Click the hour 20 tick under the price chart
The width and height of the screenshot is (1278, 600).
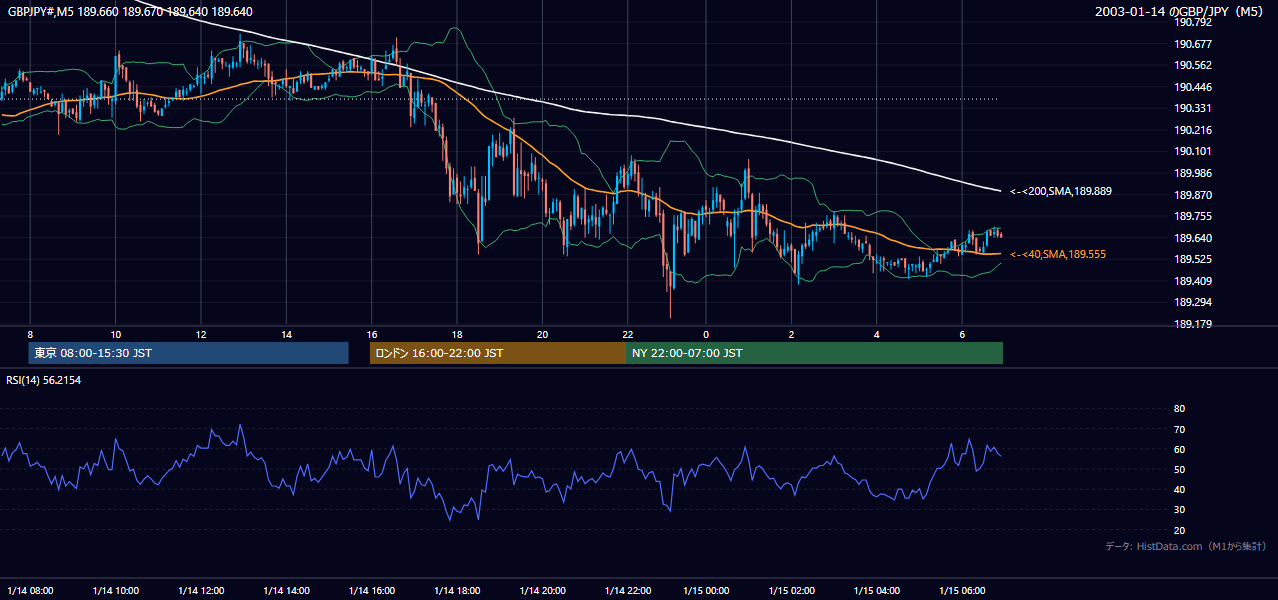(x=542, y=334)
